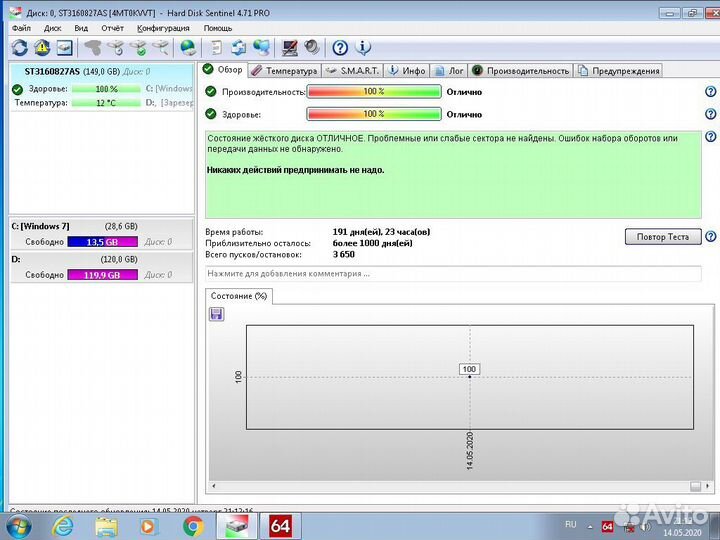Image resolution: width=720 pixels, height=540 pixels.
Task: Open the Помощь menu
Action: (x=218, y=28)
